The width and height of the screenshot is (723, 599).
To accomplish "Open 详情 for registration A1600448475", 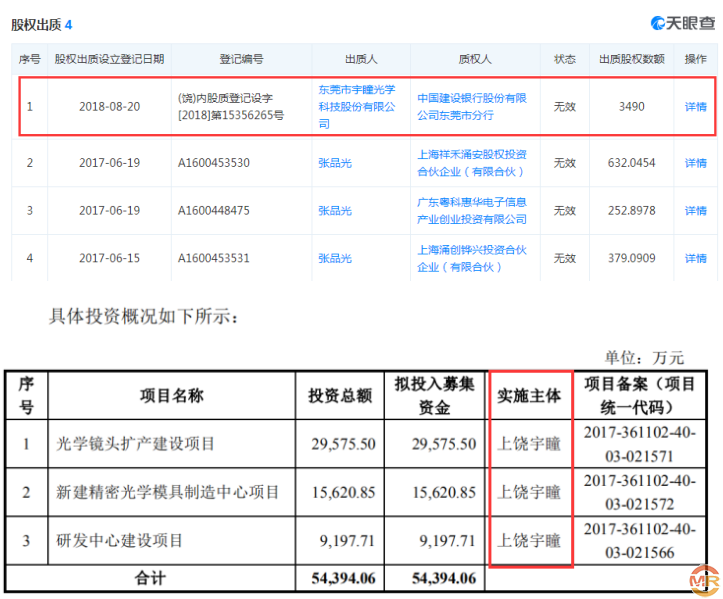I will (x=695, y=211).
